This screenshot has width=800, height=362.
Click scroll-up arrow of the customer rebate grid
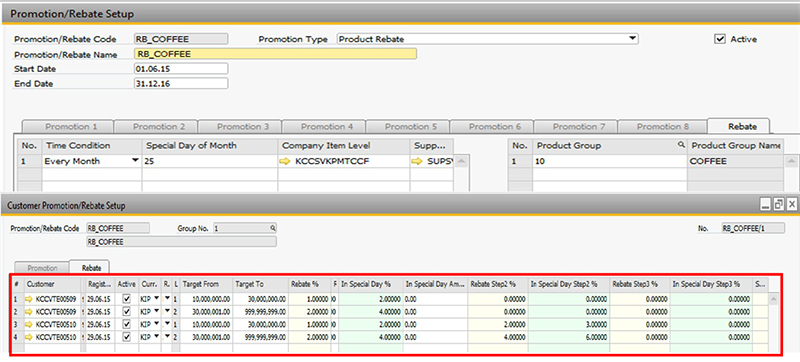(773, 299)
